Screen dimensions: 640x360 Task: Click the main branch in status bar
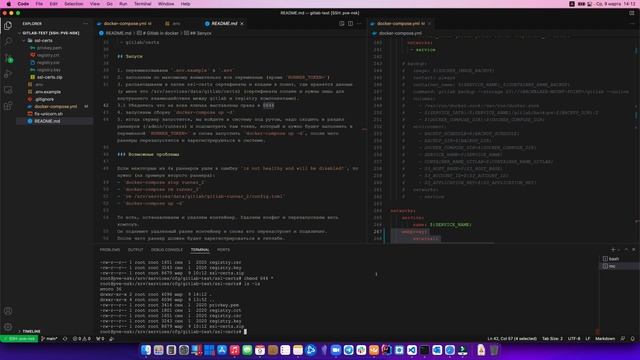[49, 339]
